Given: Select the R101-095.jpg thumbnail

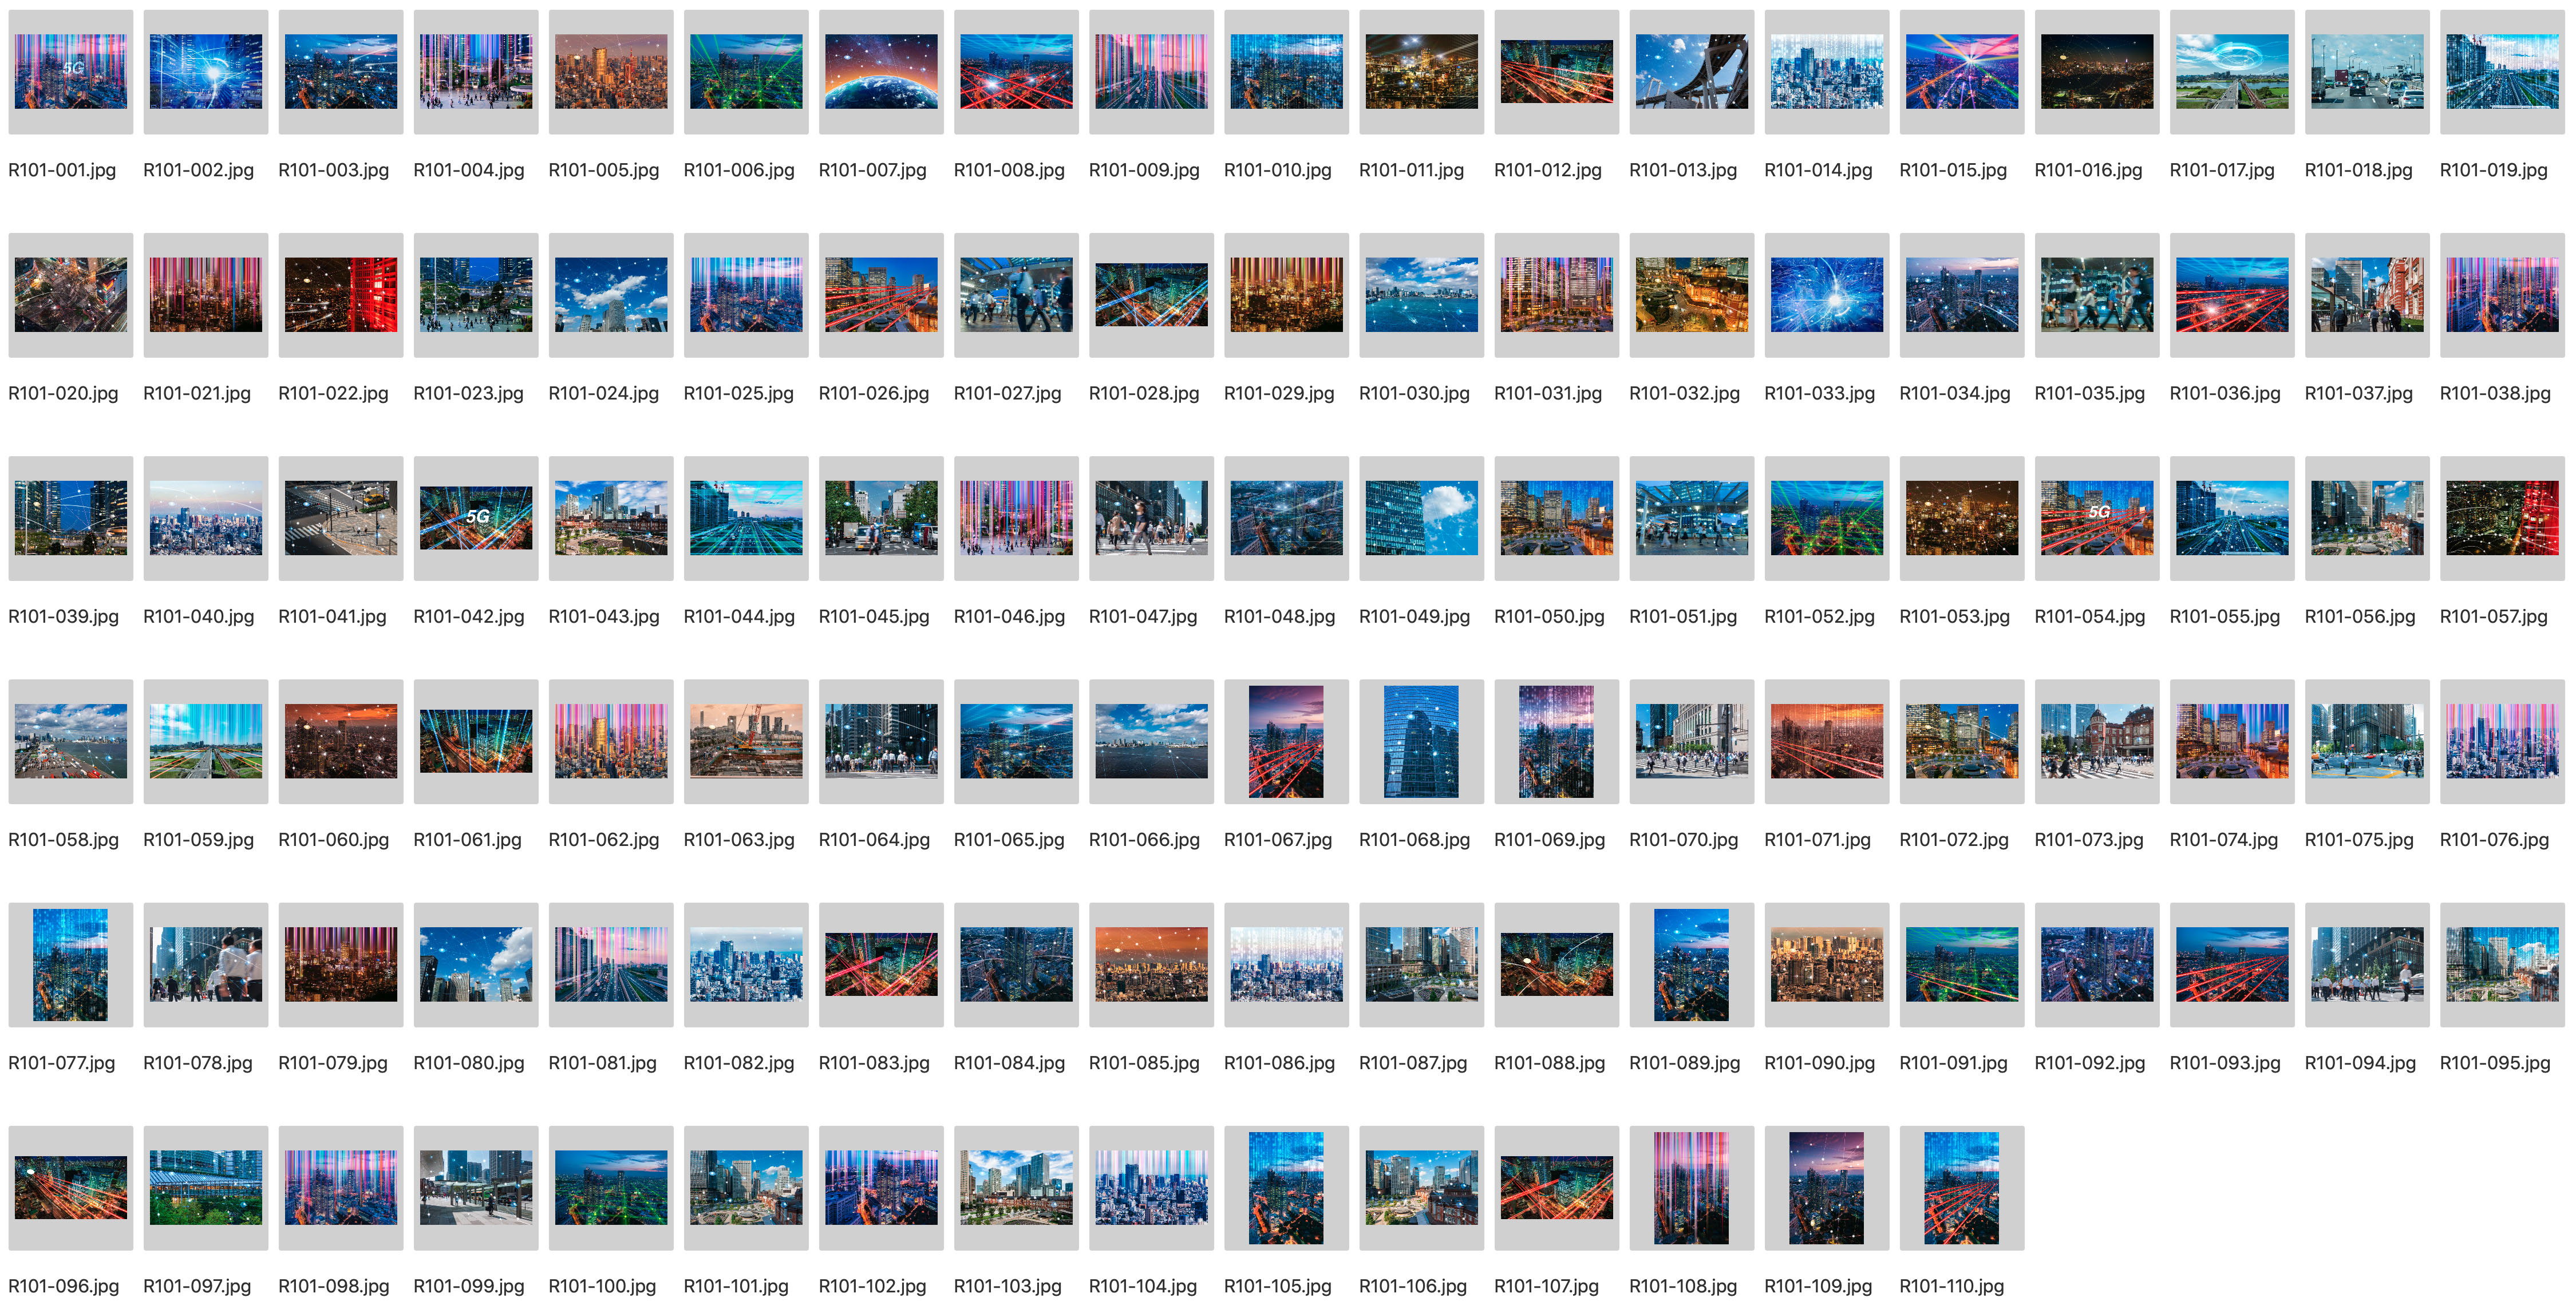Looking at the screenshot, I should pos(2502,964).
